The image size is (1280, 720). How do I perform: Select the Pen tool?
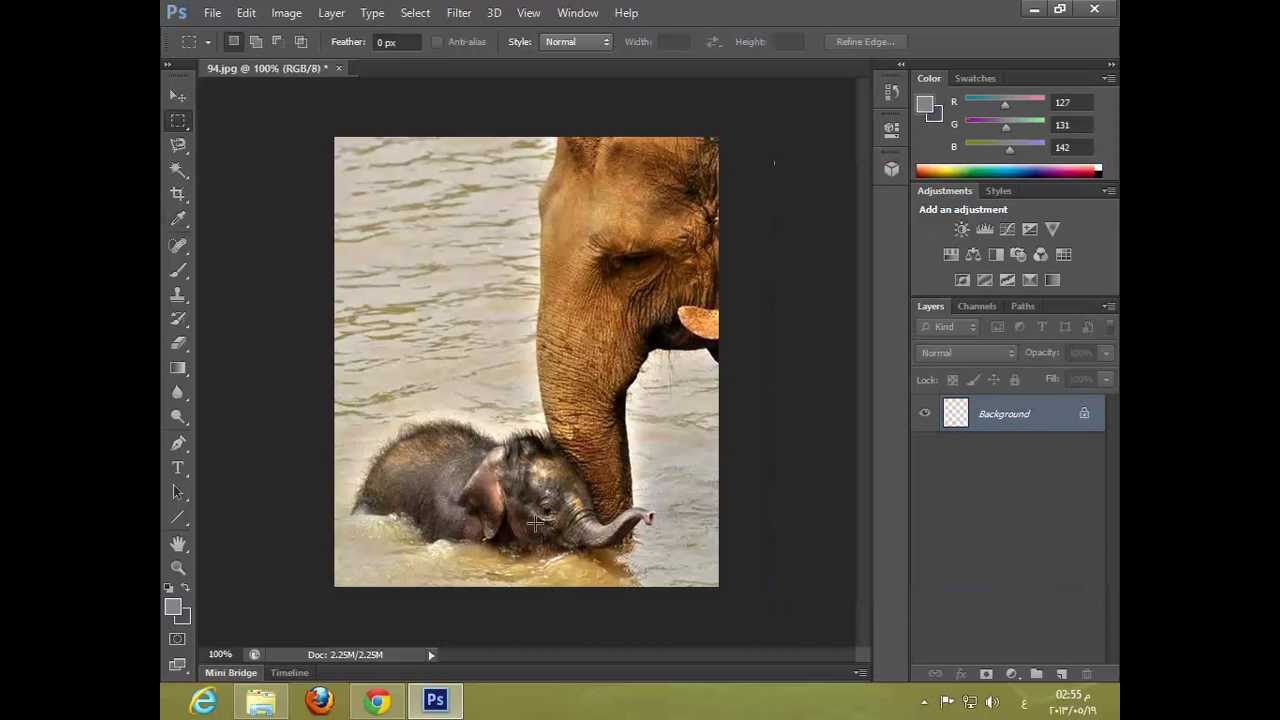(178, 443)
